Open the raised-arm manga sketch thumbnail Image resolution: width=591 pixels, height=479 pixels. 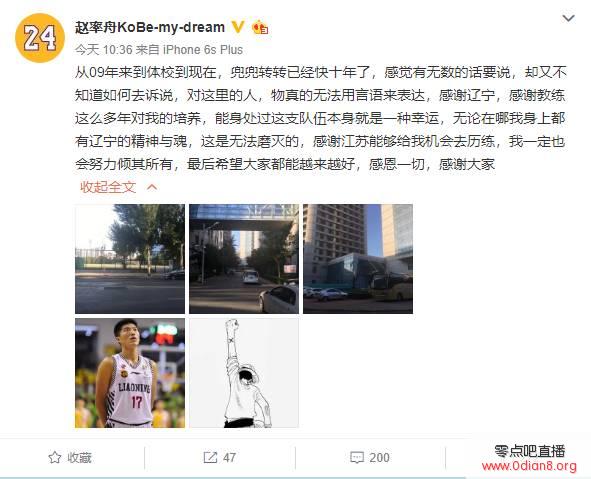[244, 373]
